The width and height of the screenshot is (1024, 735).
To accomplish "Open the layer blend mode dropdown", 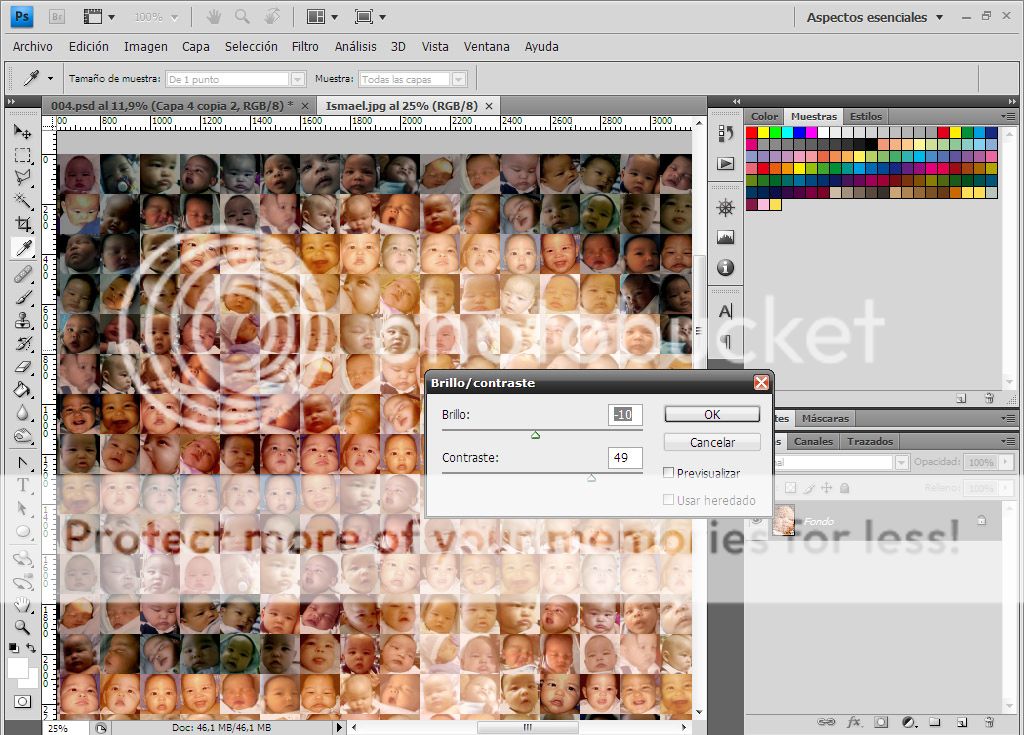I will click(x=901, y=462).
